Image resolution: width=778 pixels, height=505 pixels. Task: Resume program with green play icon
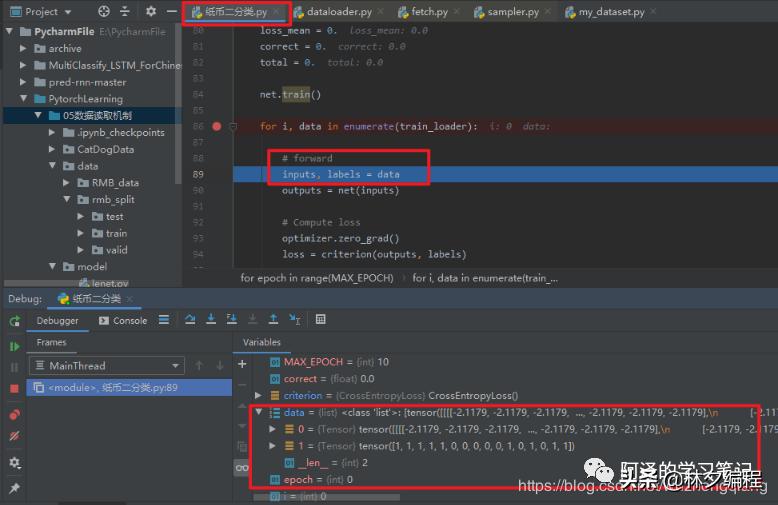click(x=14, y=346)
